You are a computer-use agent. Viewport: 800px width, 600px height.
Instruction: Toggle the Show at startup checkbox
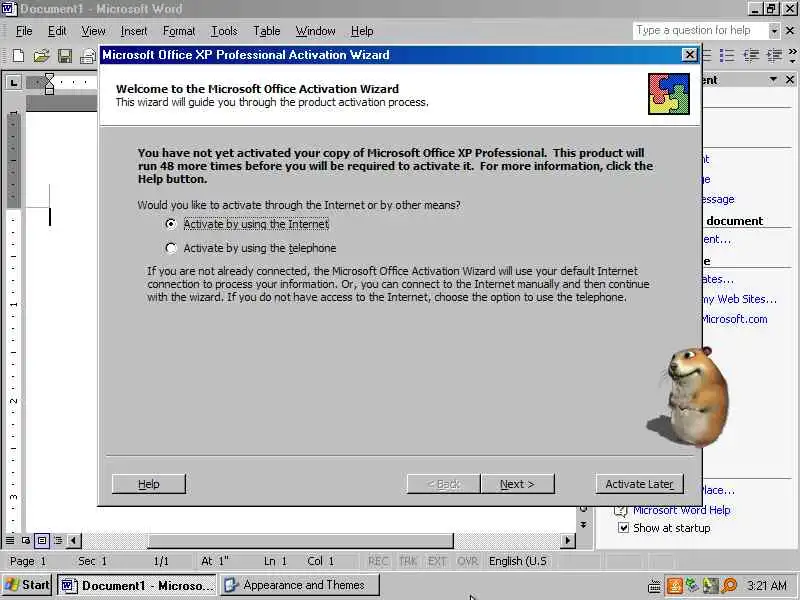coord(623,528)
